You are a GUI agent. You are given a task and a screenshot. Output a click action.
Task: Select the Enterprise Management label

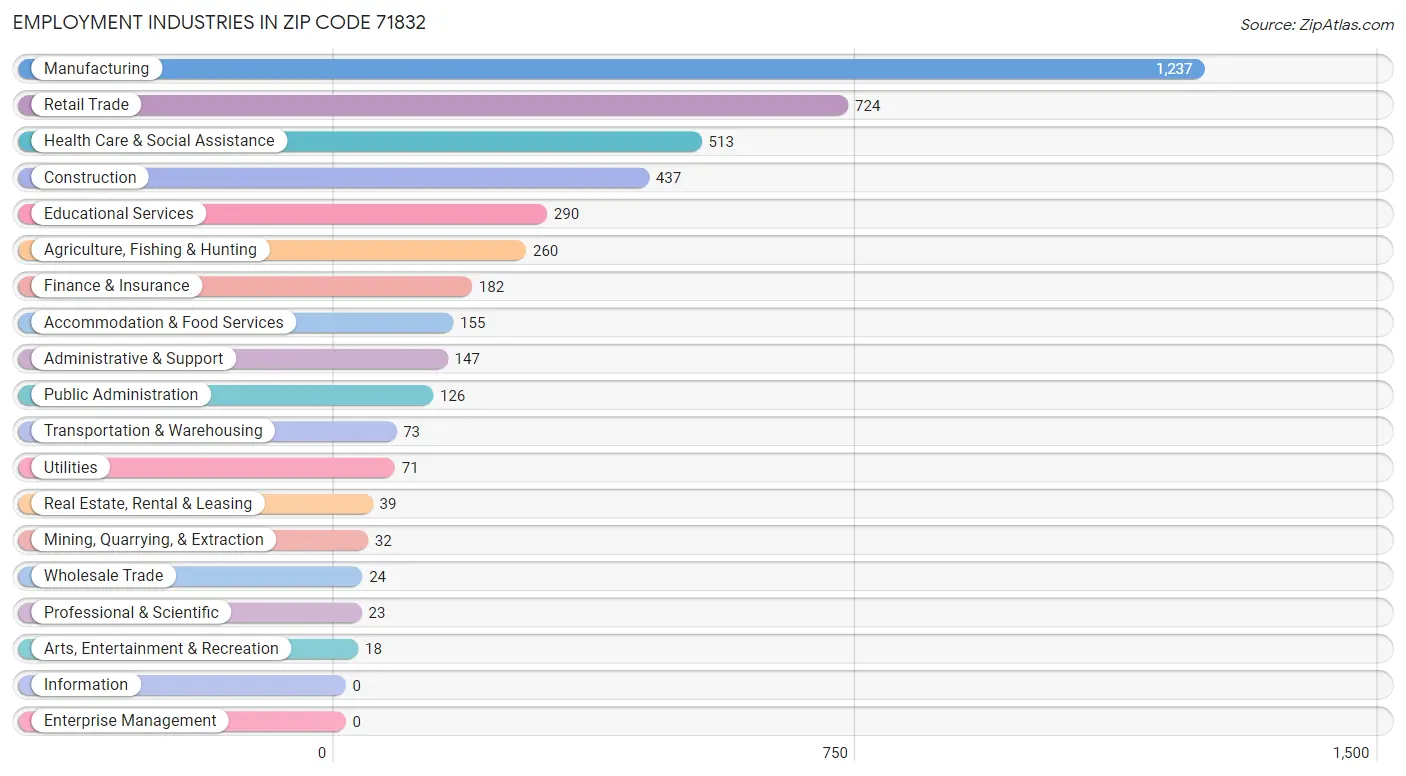pos(130,721)
